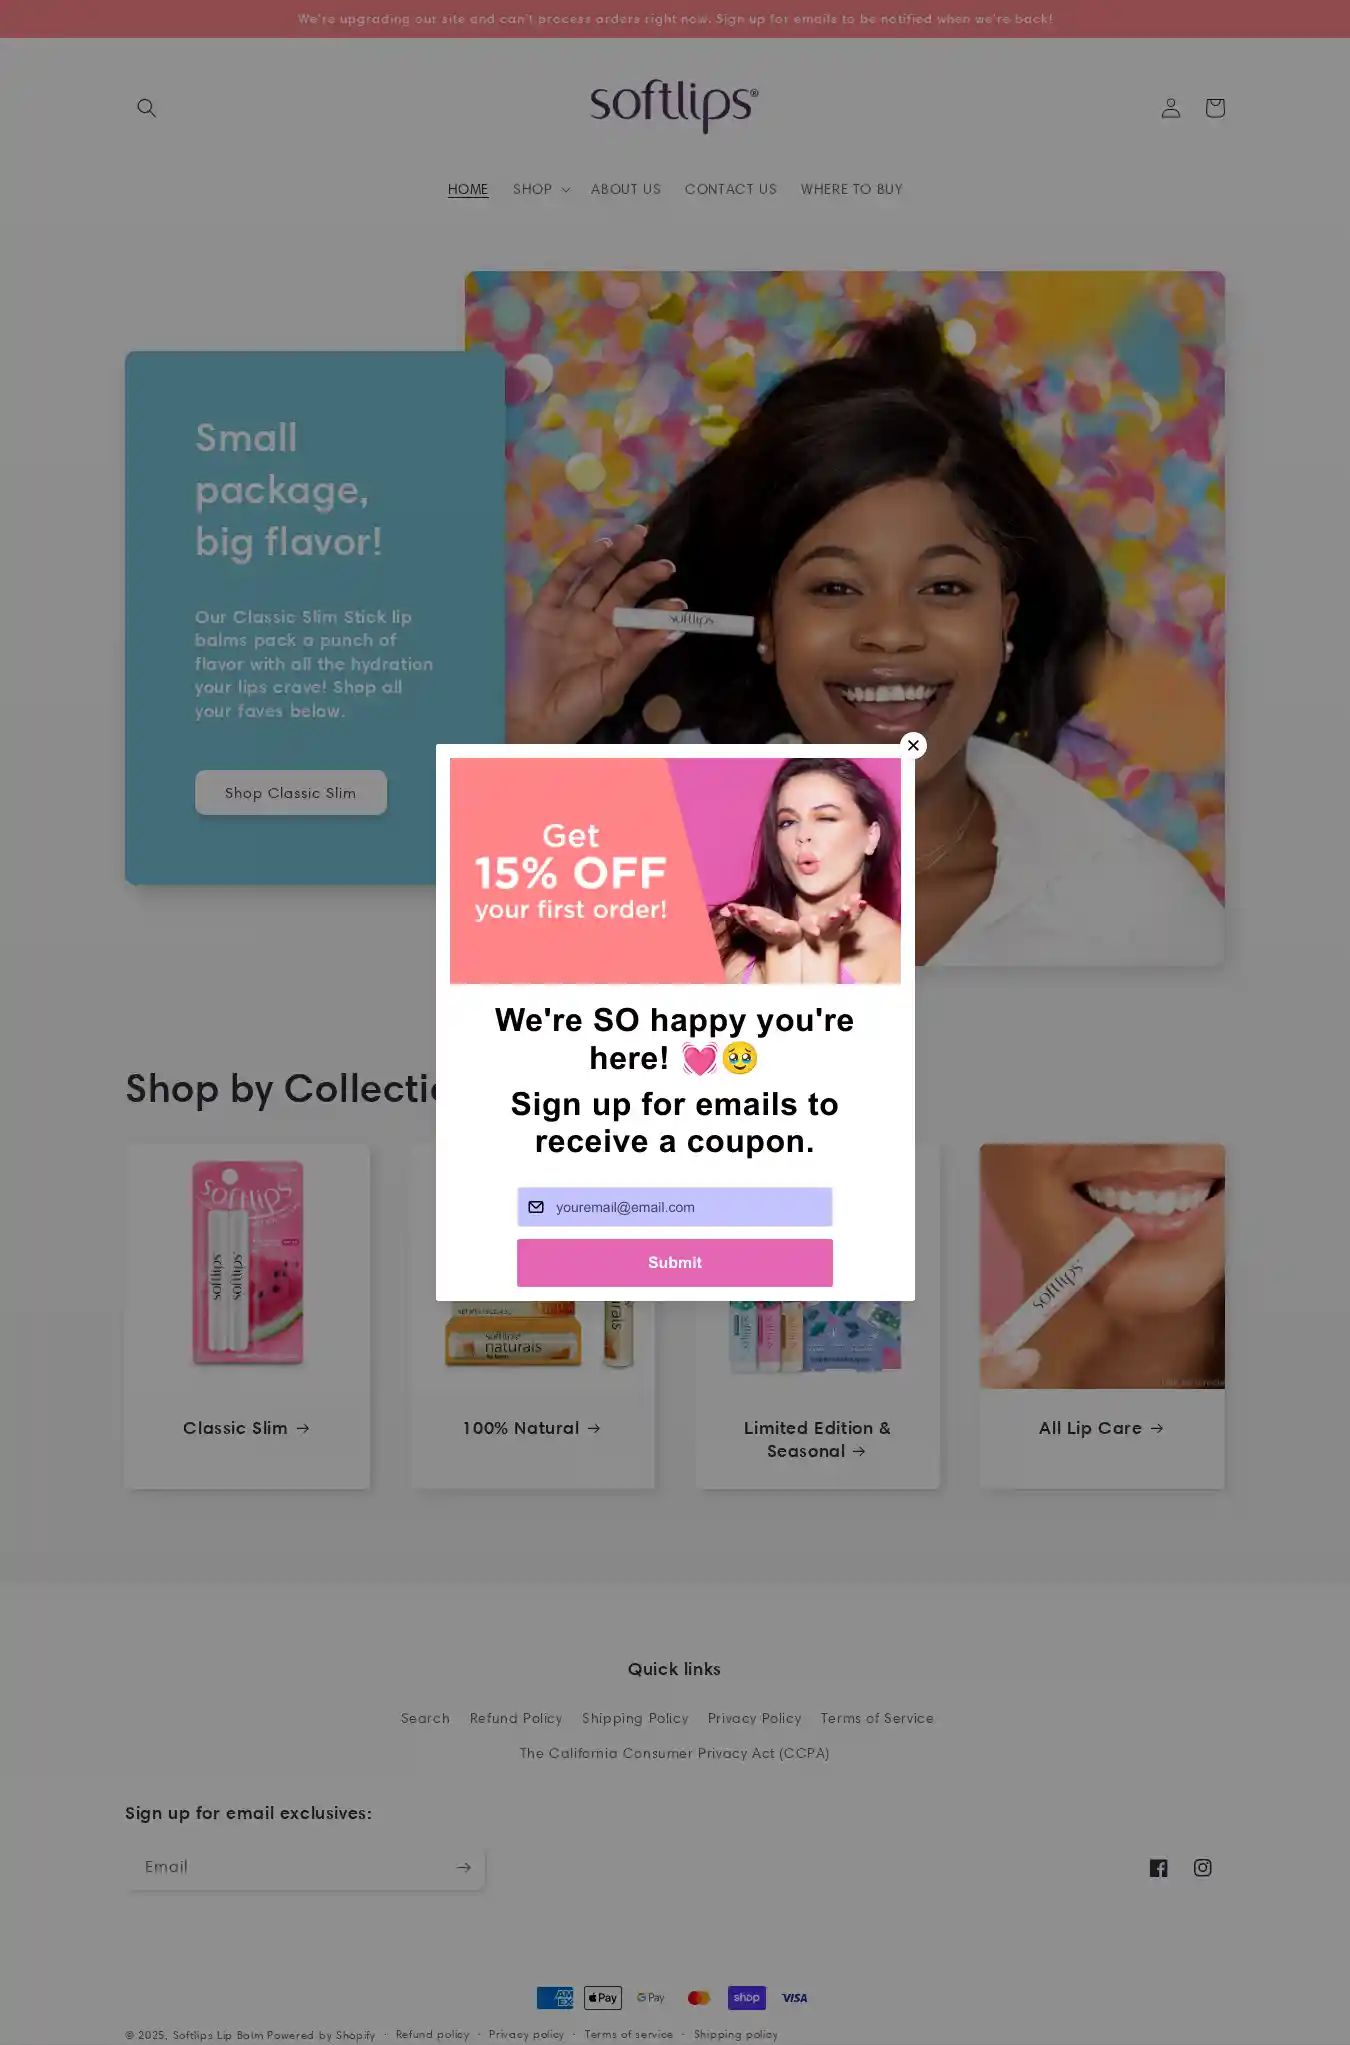Open the shopping cart icon
1350x2045 pixels.
1215,108
